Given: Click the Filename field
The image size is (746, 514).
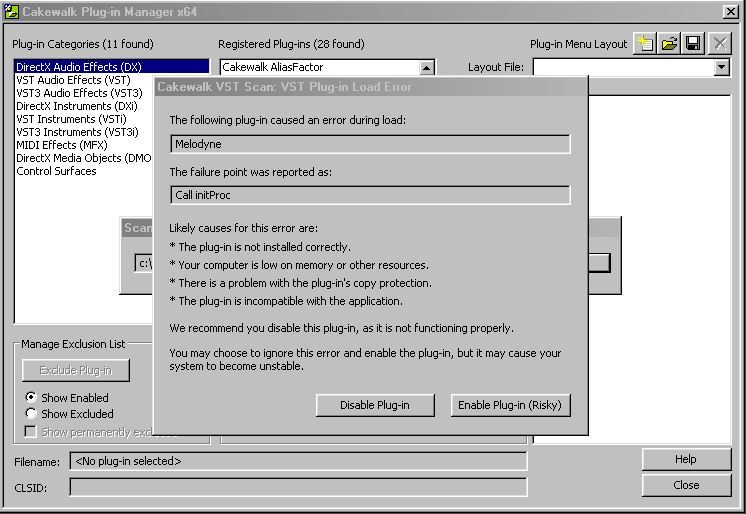Looking at the screenshot, I should pyautogui.click(x=298, y=461).
